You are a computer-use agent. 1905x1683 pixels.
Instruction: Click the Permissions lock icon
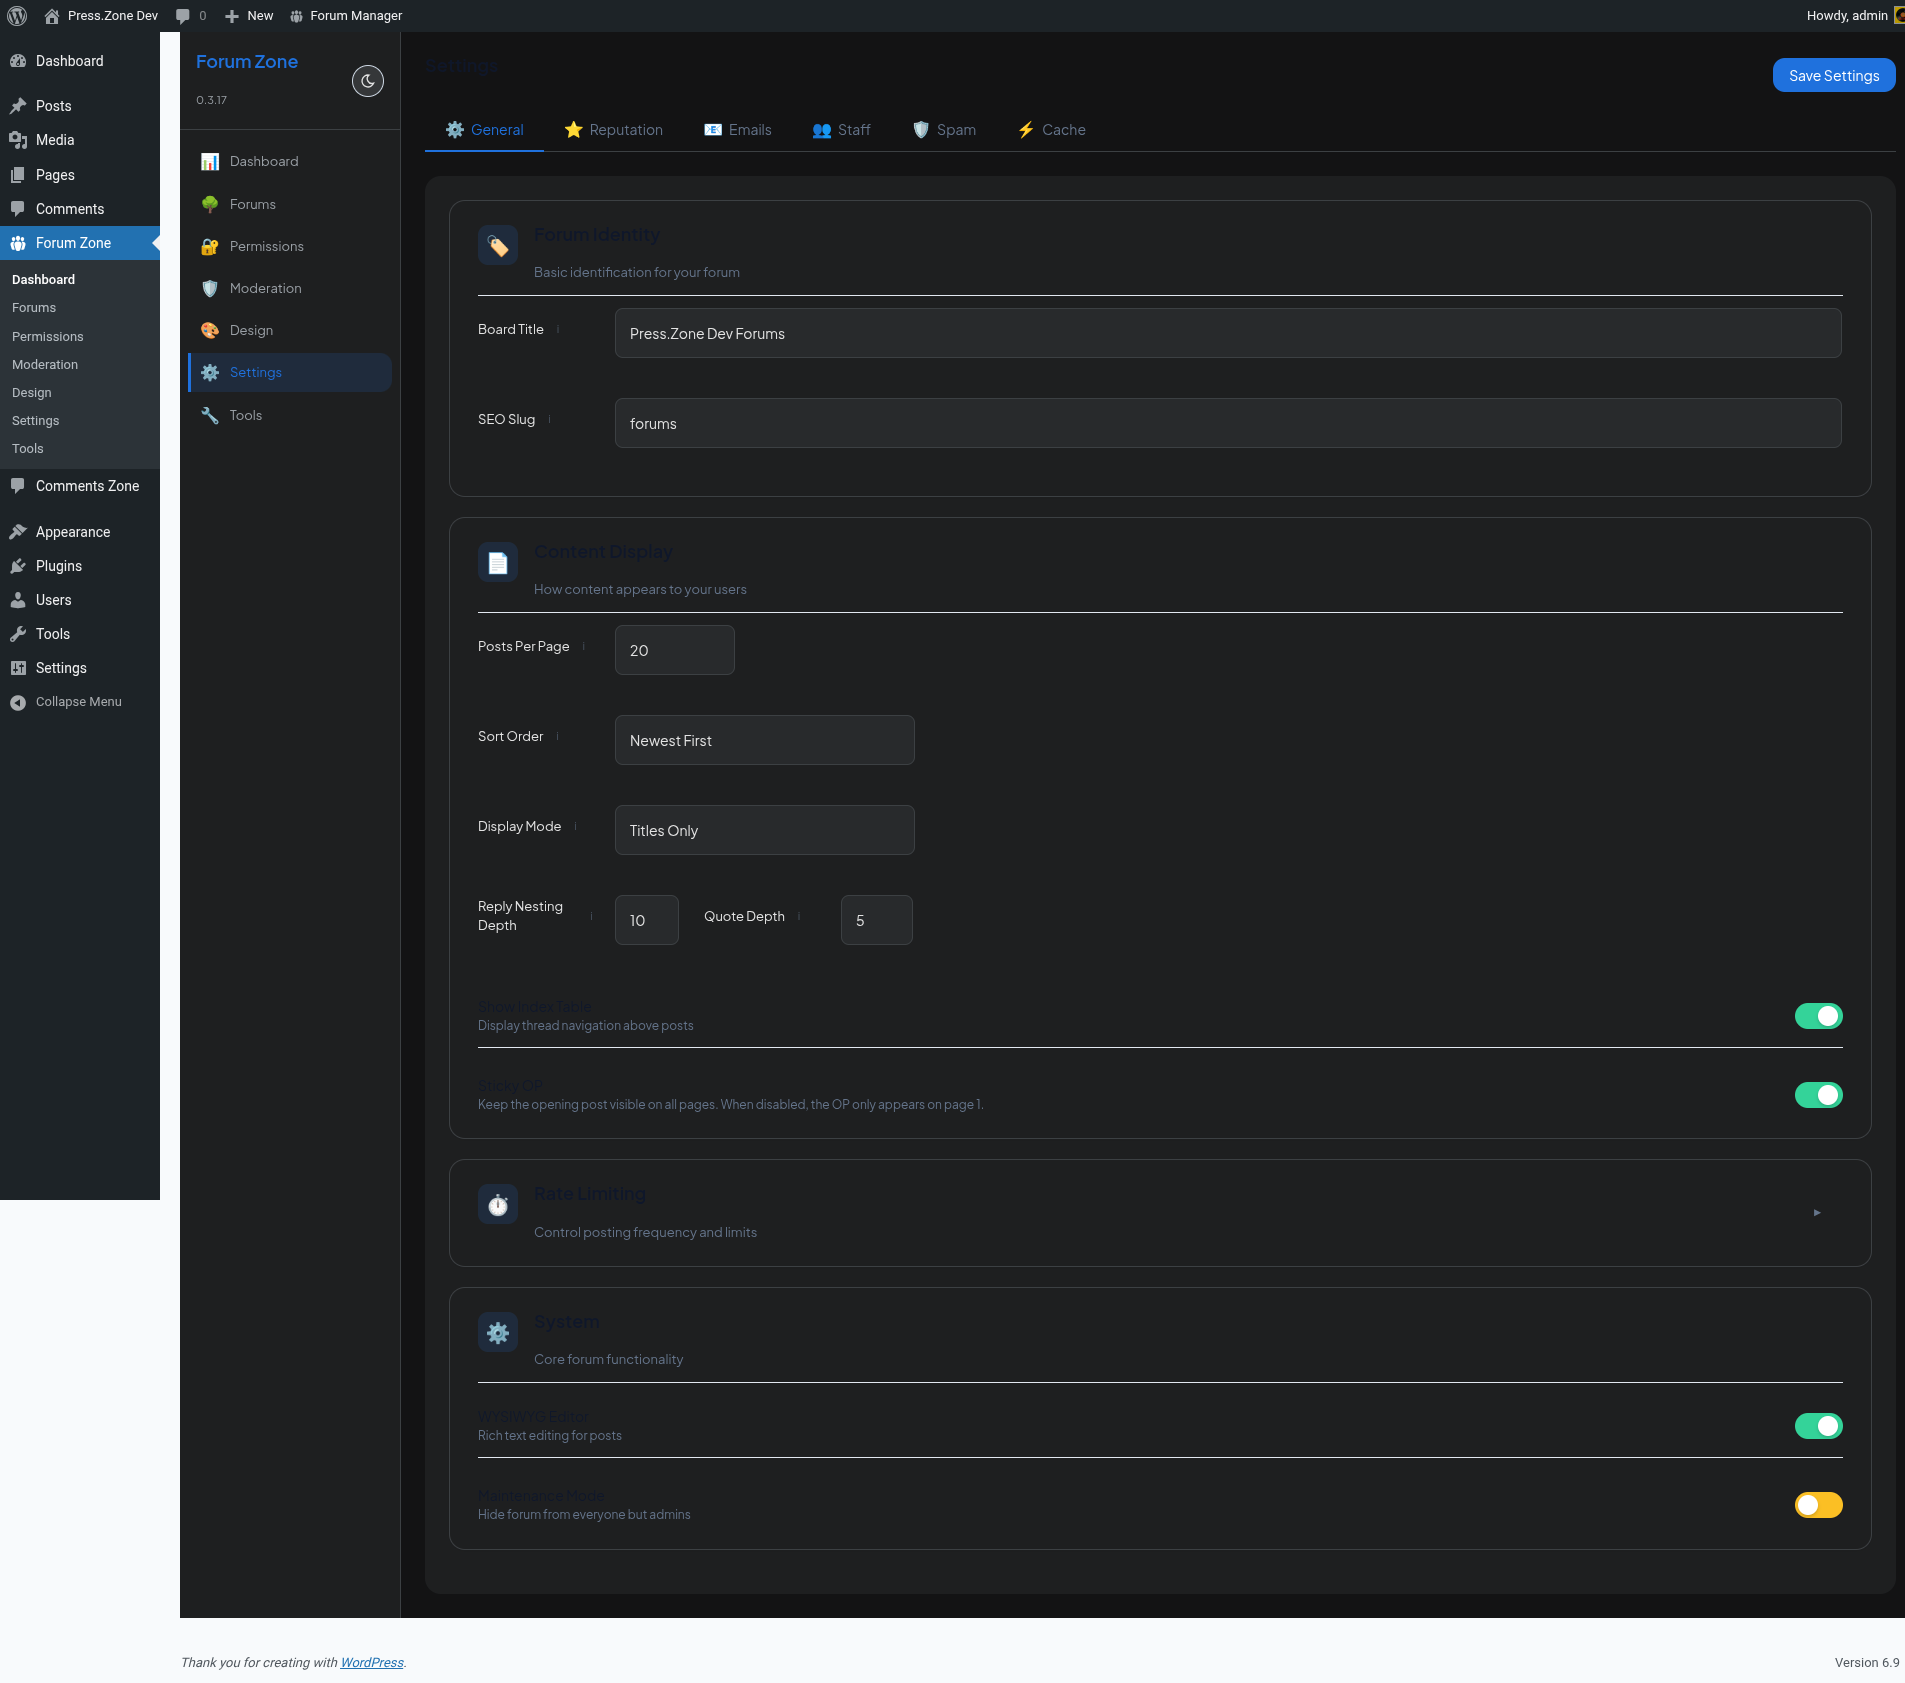tap(210, 246)
